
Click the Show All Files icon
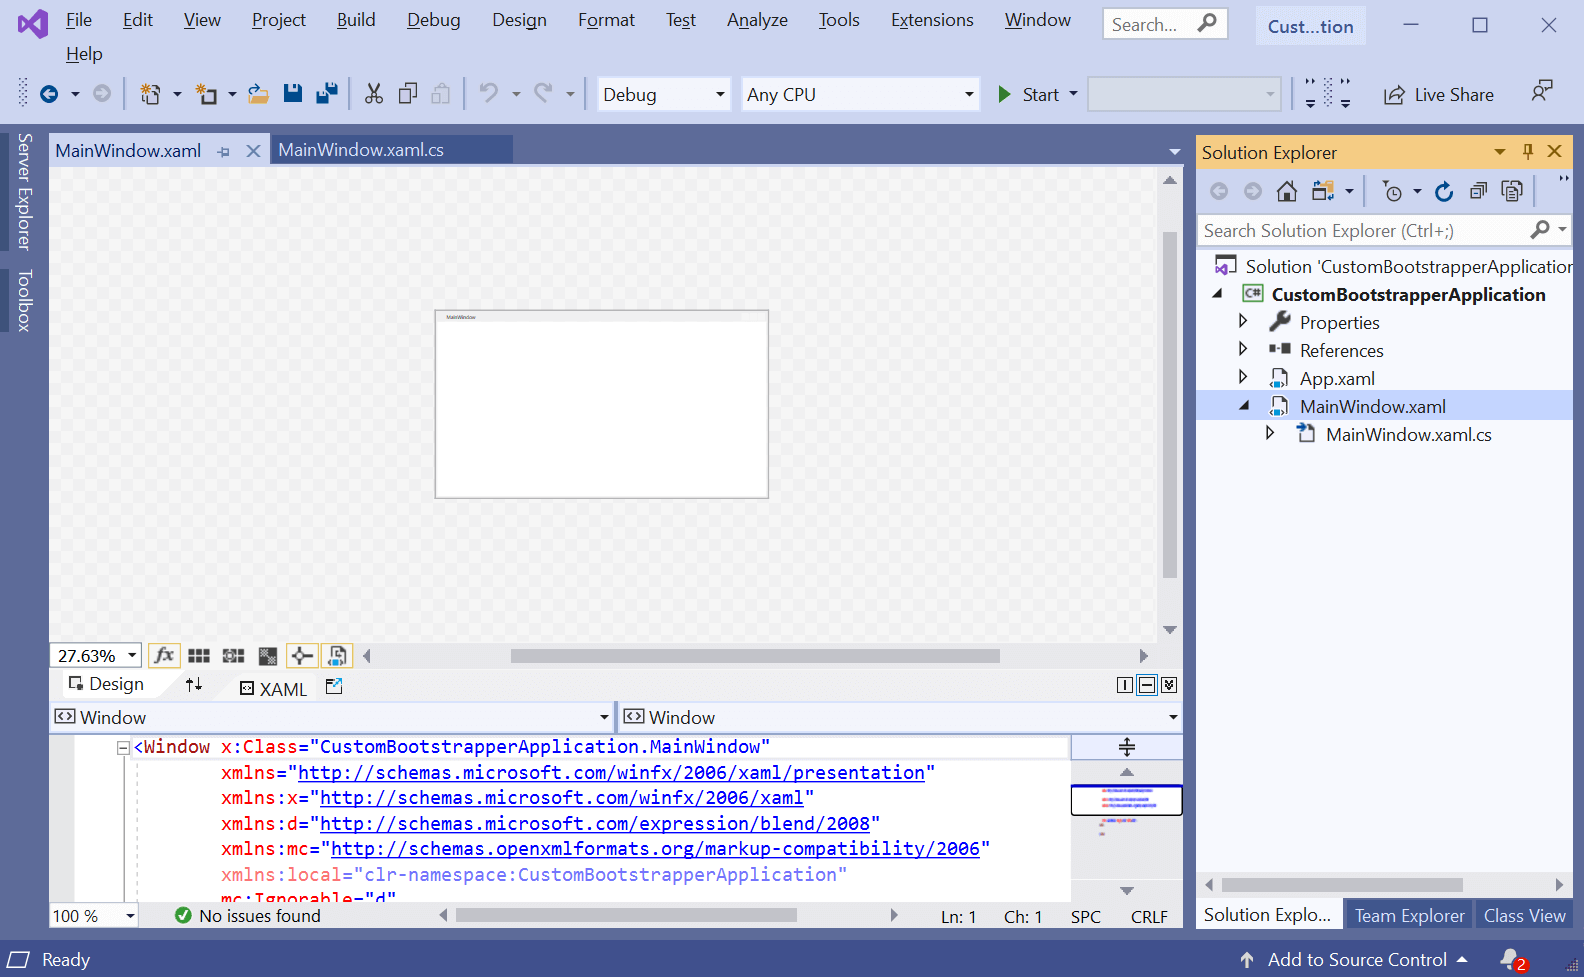[1512, 191]
